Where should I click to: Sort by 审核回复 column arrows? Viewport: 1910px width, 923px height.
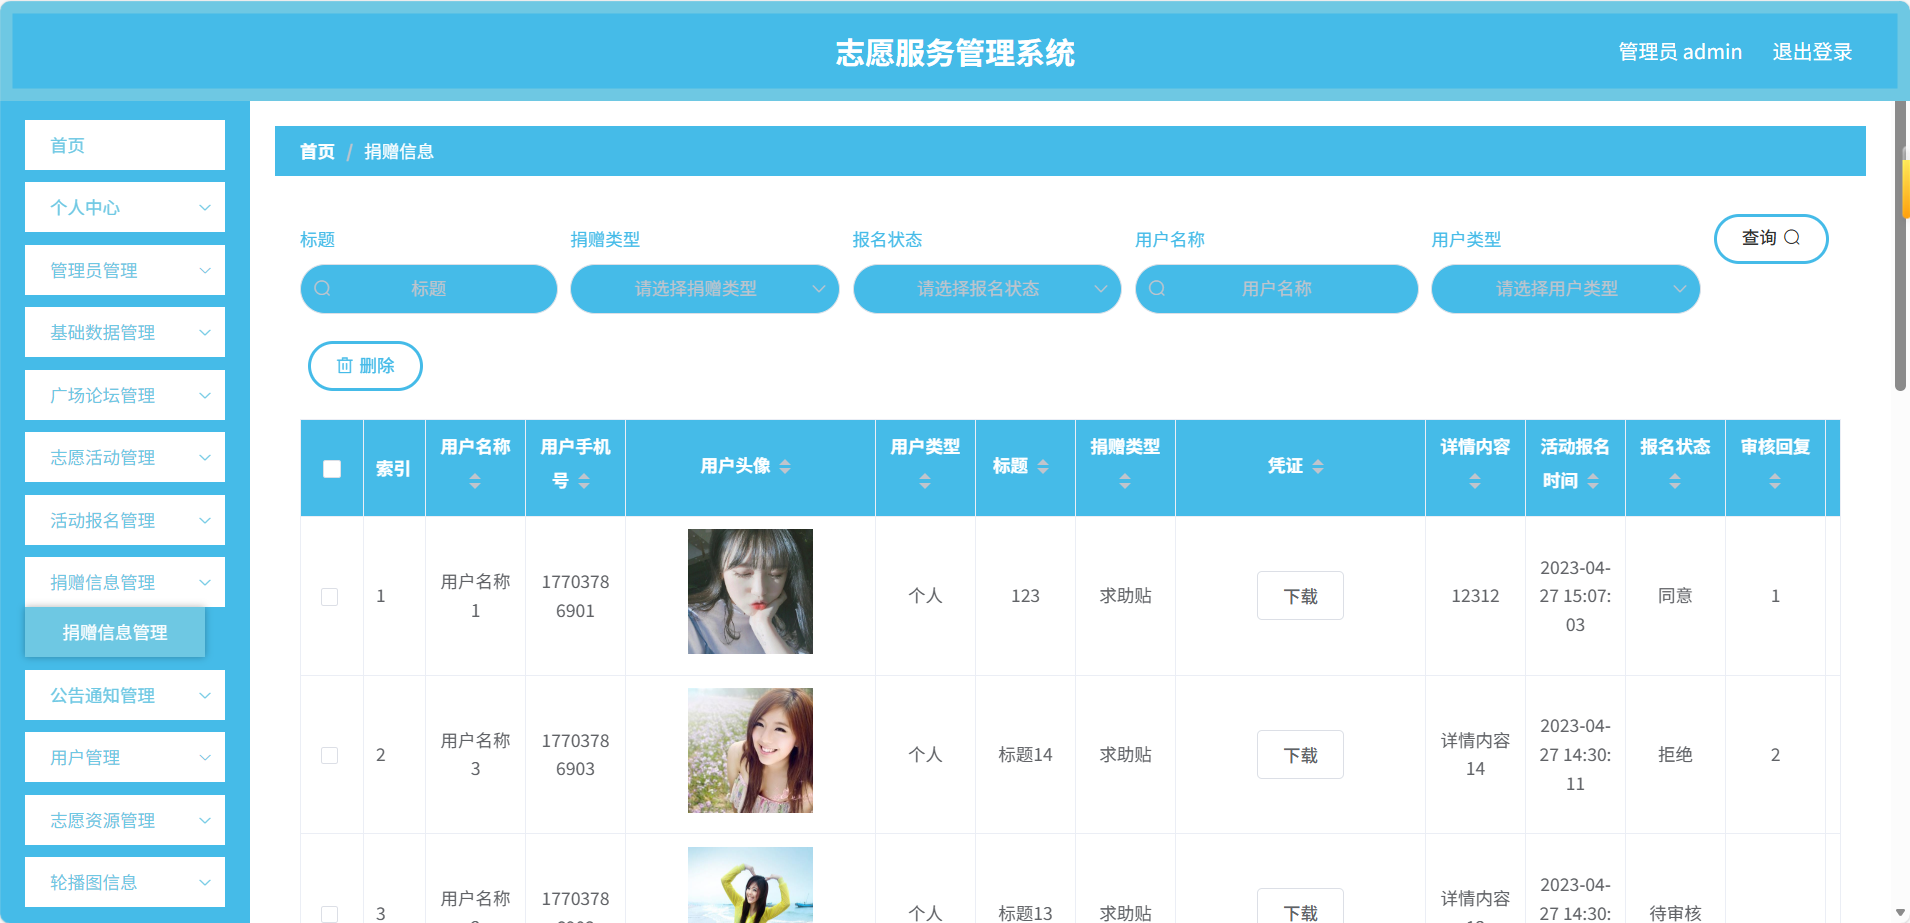click(1775, 481)
